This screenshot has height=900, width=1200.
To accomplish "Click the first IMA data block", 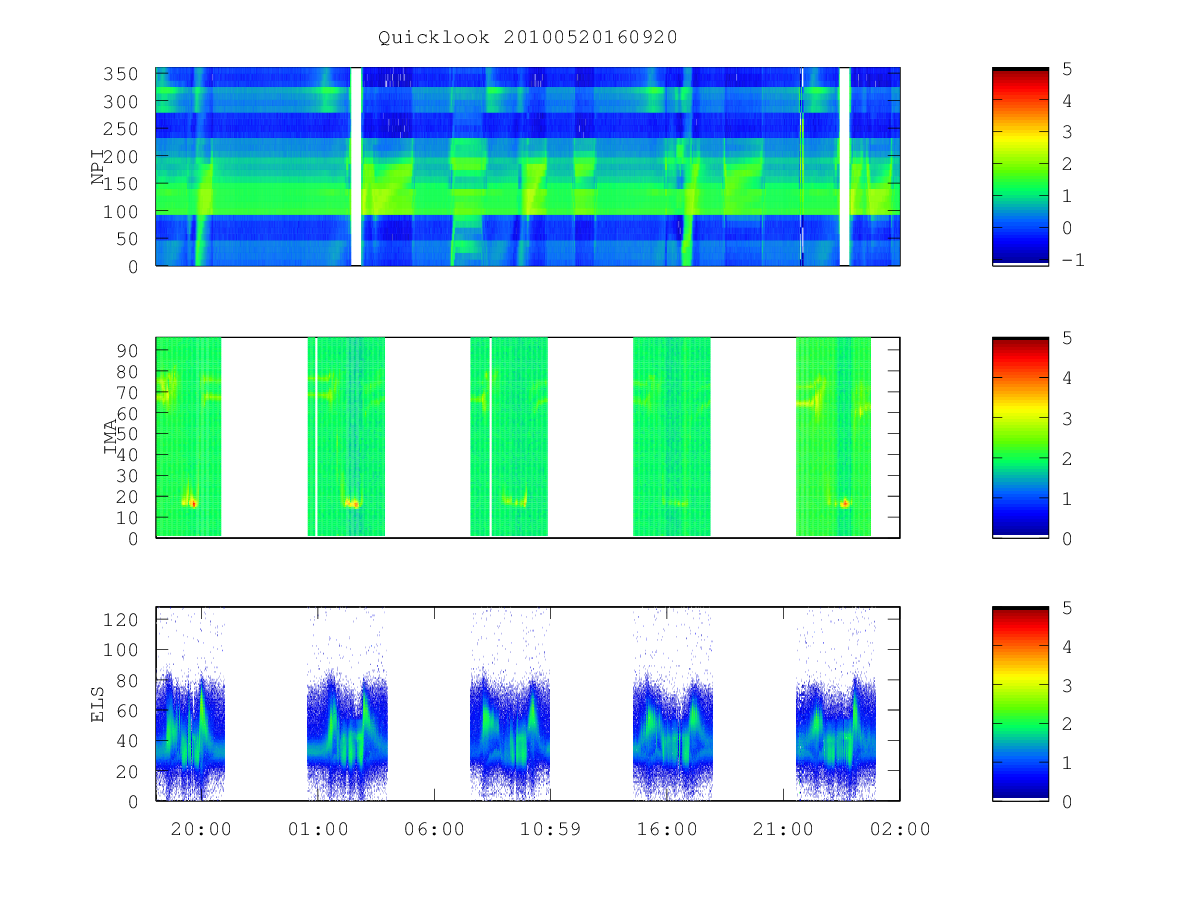I will 189,437.
